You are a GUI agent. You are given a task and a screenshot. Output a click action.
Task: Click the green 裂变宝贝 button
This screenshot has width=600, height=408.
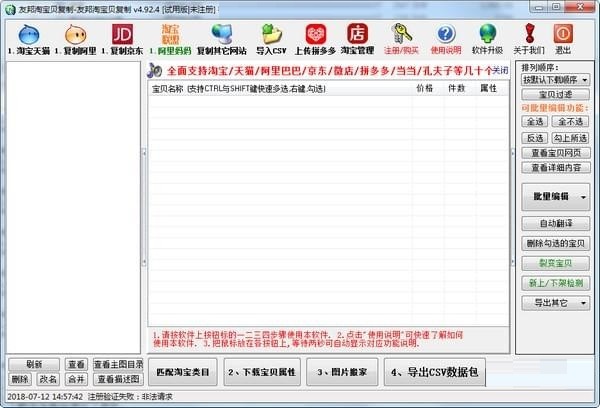click(x=556, y=263)
